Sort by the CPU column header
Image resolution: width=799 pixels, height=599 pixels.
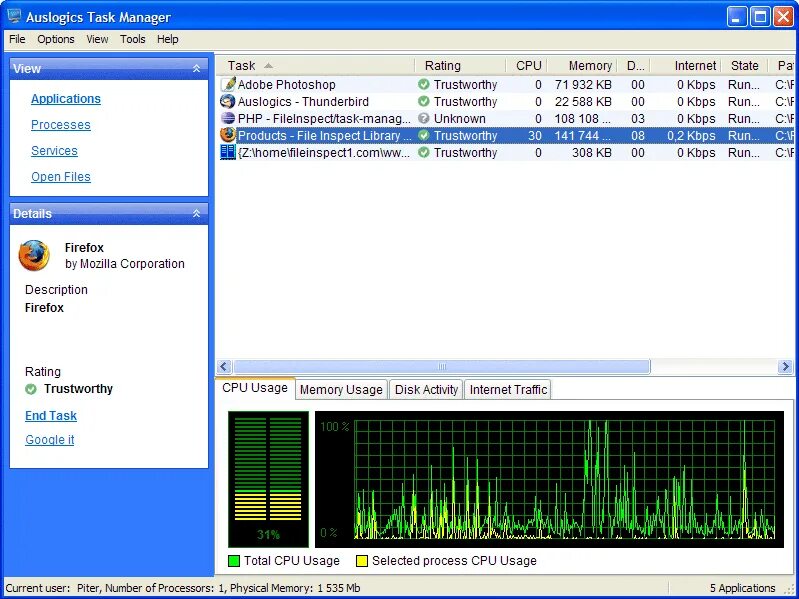pos(527,66)
